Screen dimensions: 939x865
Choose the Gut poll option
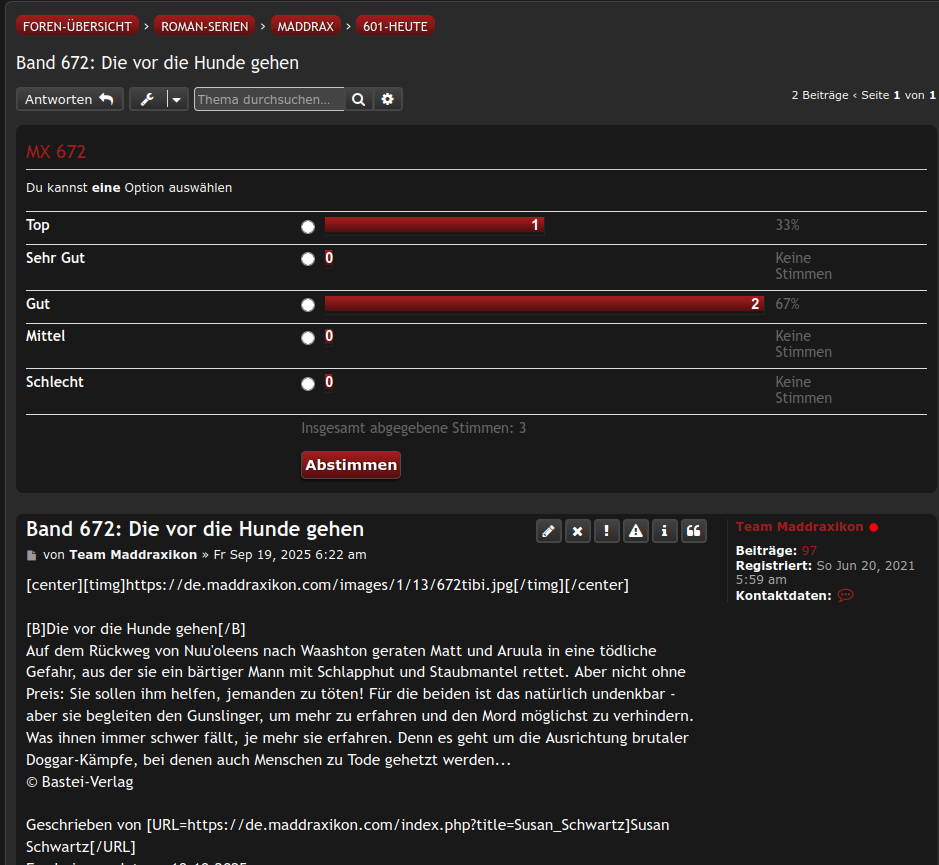click(x=308, y=305)
